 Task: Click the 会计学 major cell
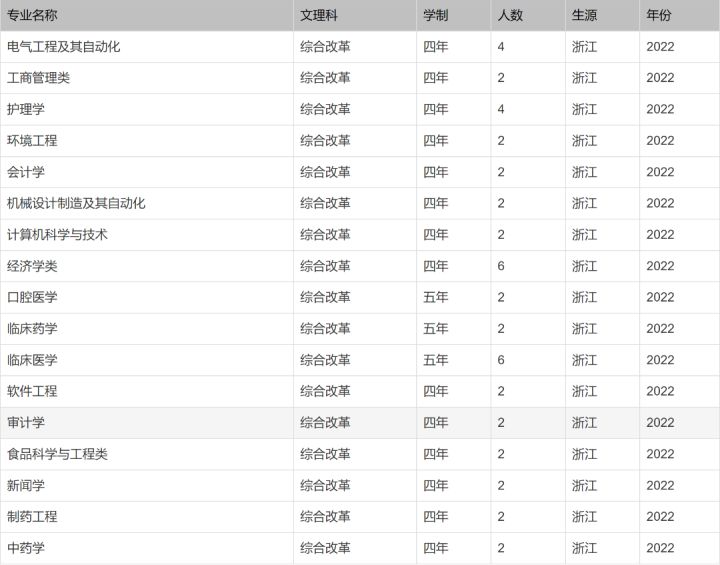[26, 172]
